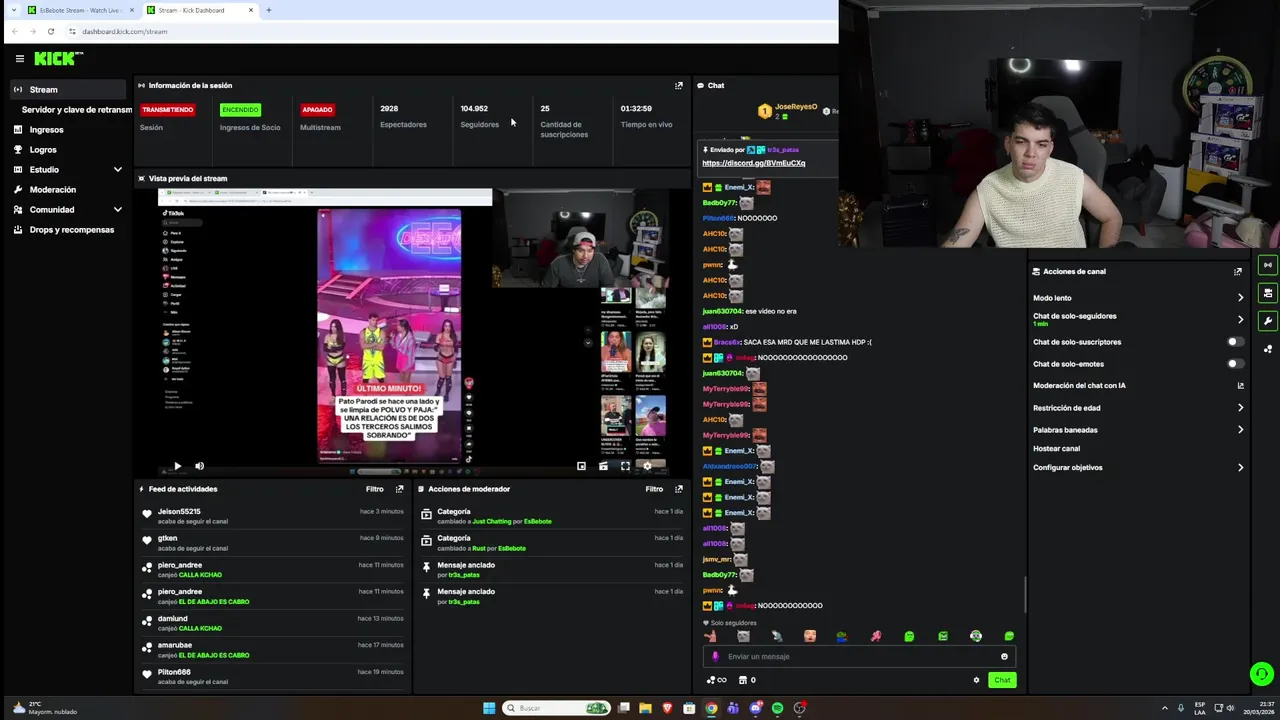This screenshot has height=720, width=1280.
Task: Pop out the Acciones de canal panel
Action: [1238, 271]
